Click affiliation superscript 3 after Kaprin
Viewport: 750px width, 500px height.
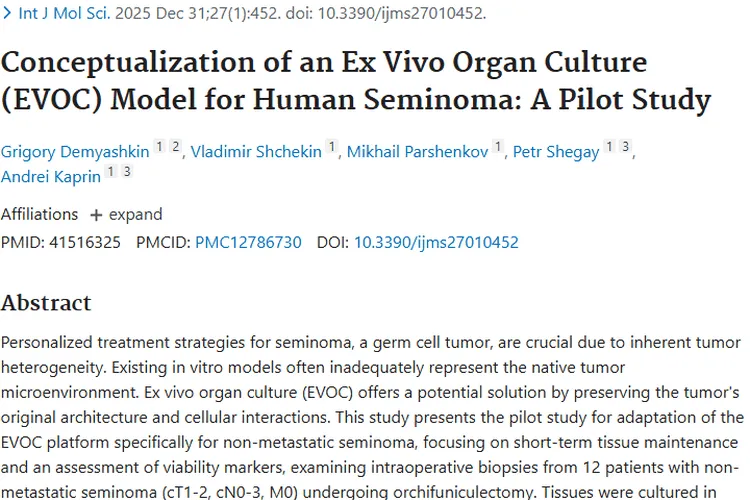pos(126,172)
